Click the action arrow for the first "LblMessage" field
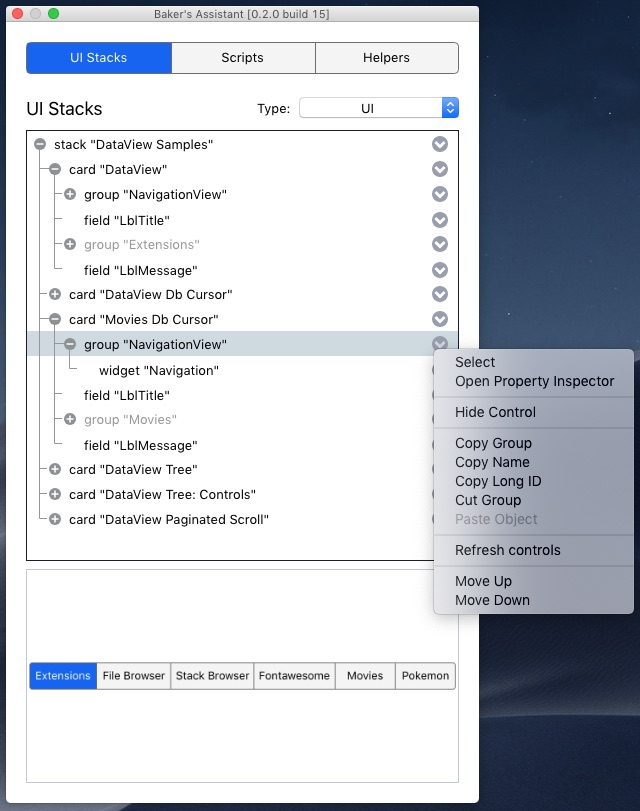The width and height of the screenshot is (640, 811). point(440,270)
